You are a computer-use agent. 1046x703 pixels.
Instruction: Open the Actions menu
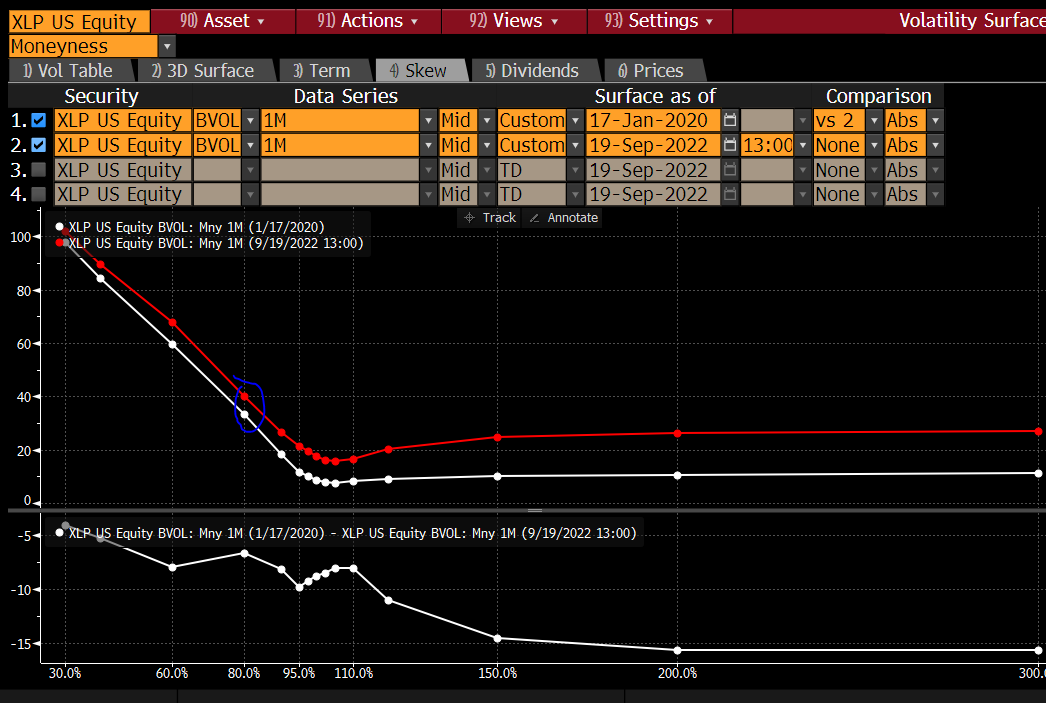(x=368, y=21)
